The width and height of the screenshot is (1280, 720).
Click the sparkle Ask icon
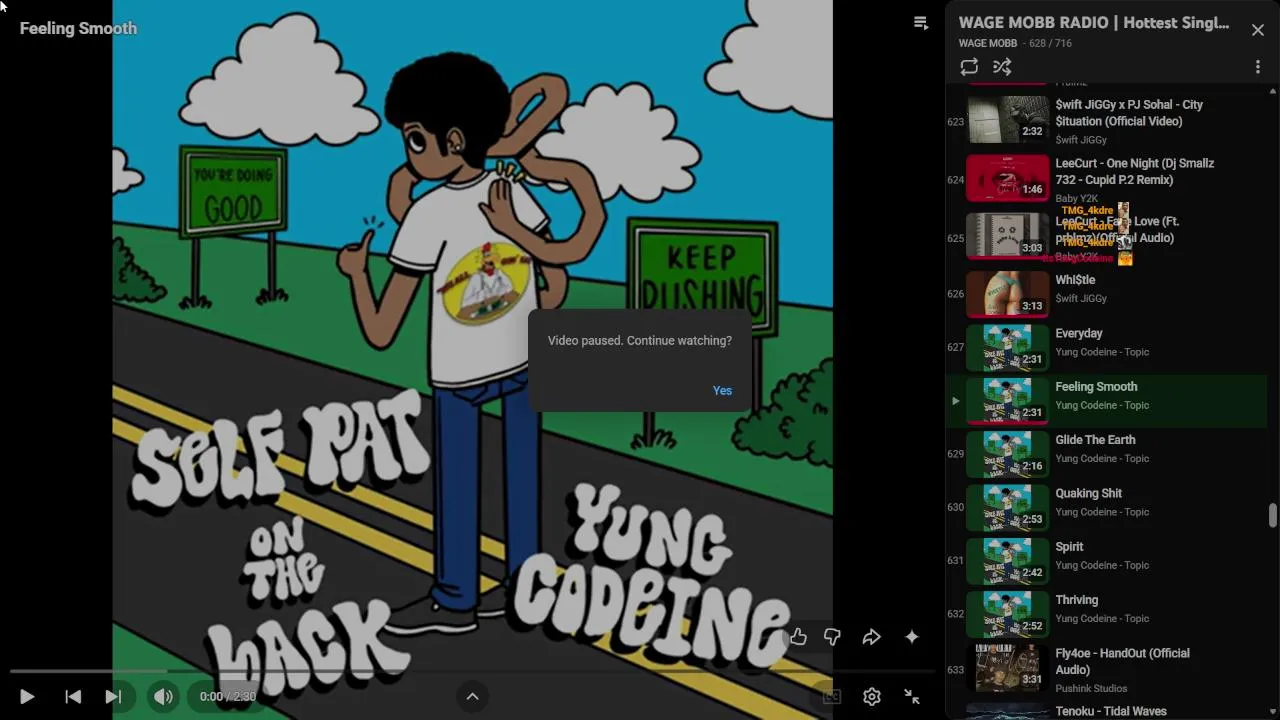click(x=912, y=637)
